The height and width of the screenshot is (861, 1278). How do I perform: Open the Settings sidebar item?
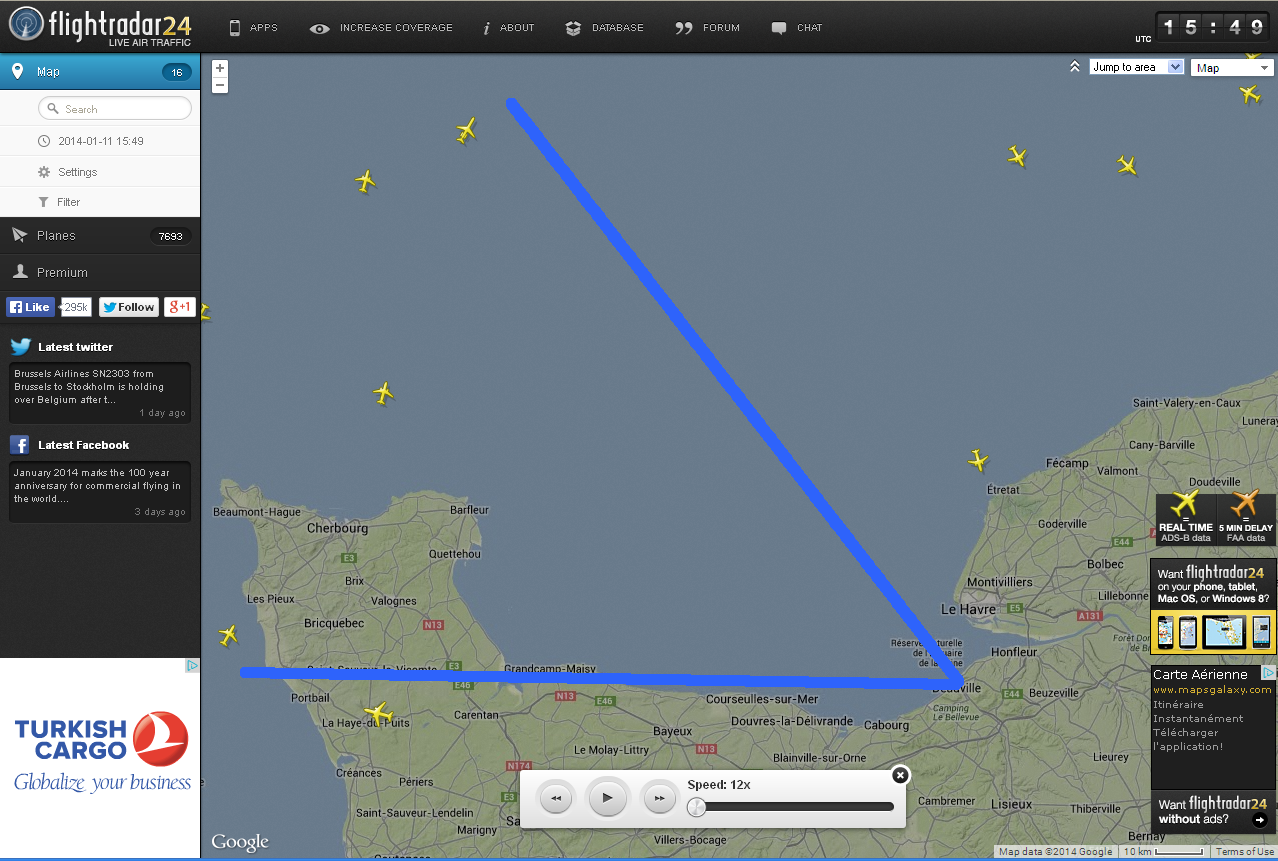[77, 172]
